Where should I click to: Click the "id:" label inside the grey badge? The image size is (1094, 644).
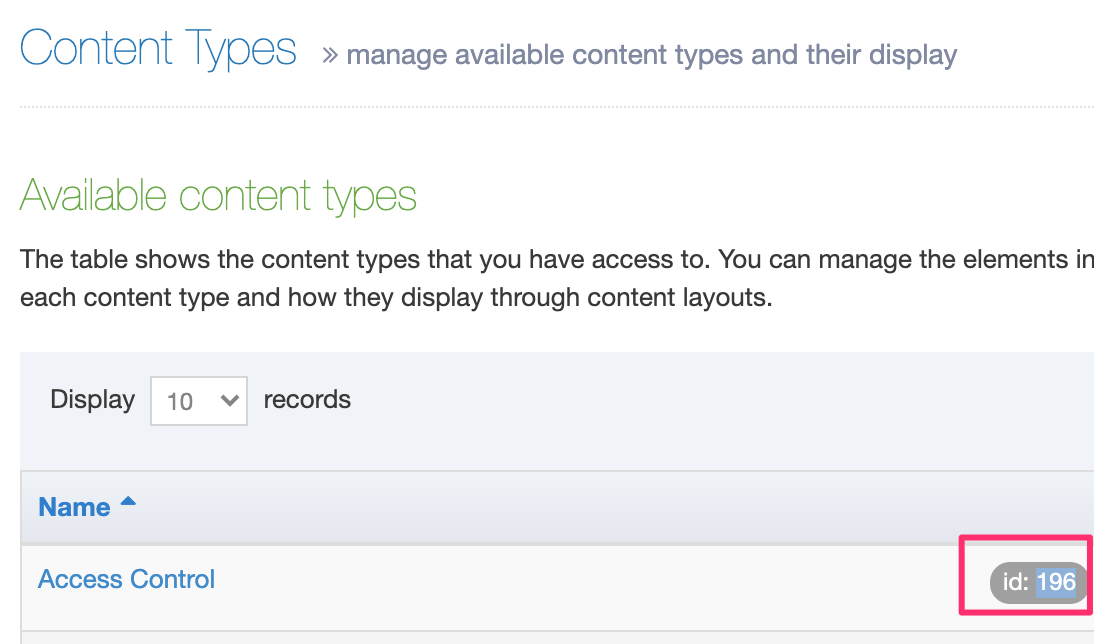[1015, 582]
